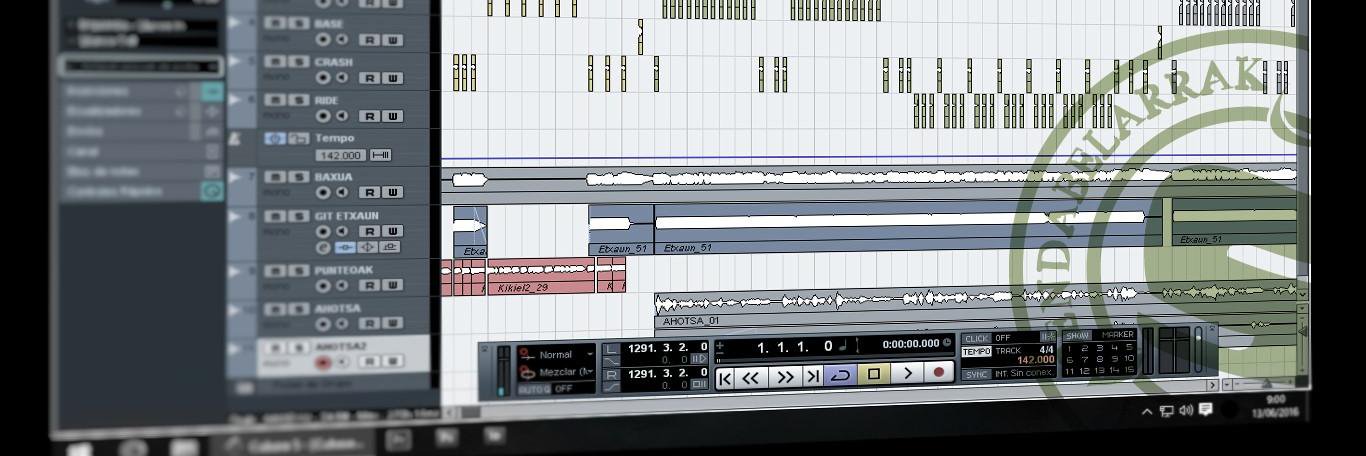This screenshot has width=1366, height=456.
Task: Toggle inserts state button on GIT ETXAUN
Action: [345, 247]
